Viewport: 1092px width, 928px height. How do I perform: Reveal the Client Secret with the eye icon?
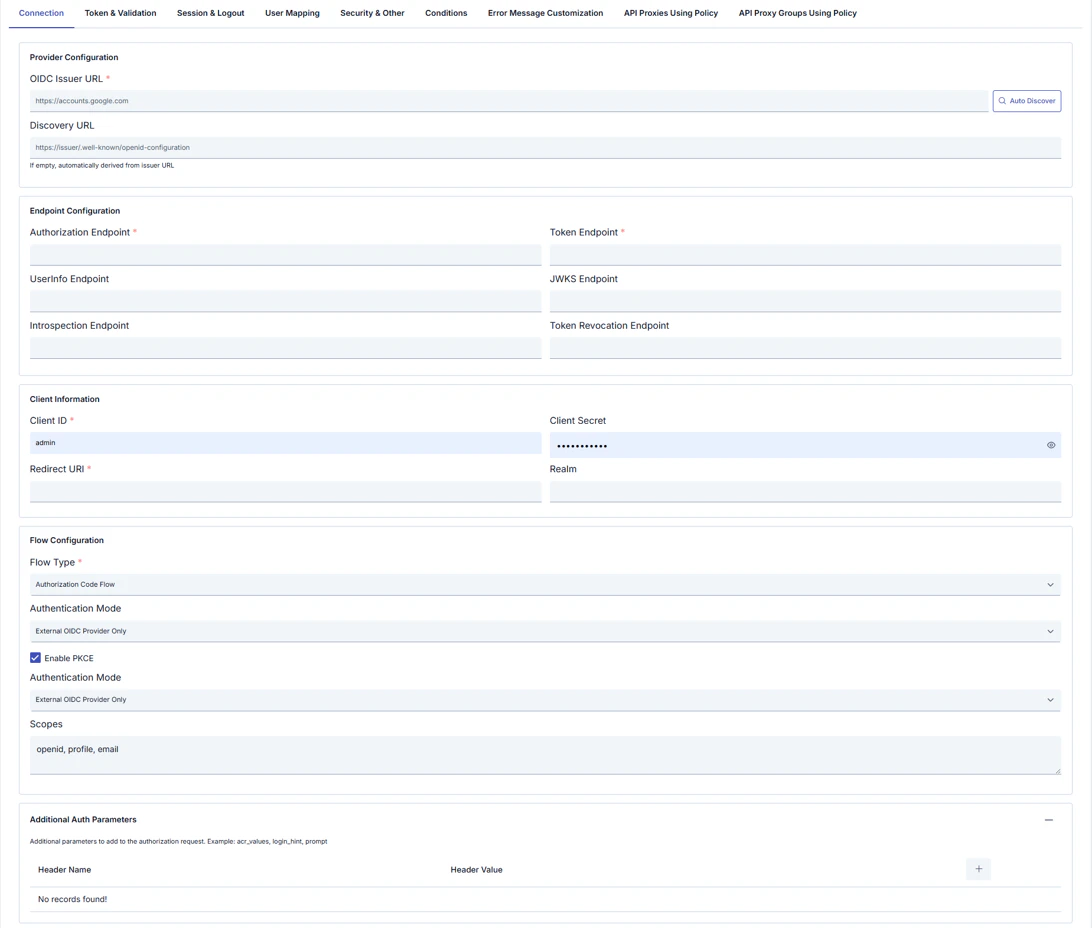coord(1050,444)
